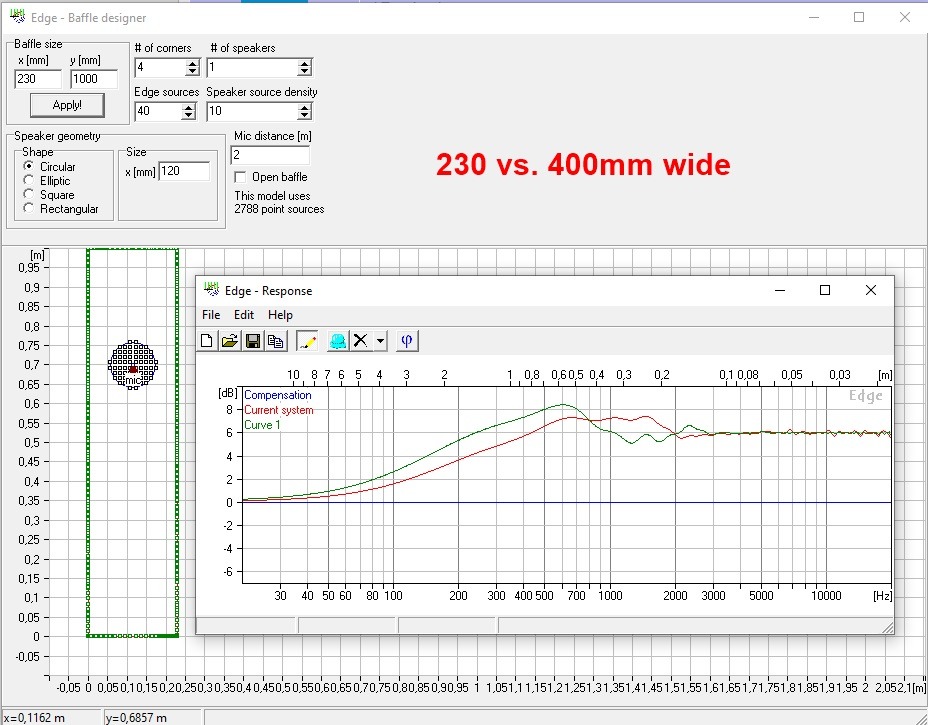928x725 pixels.
Task: Increase the Speaker source density stepper
Action: [x=304, y=107]
